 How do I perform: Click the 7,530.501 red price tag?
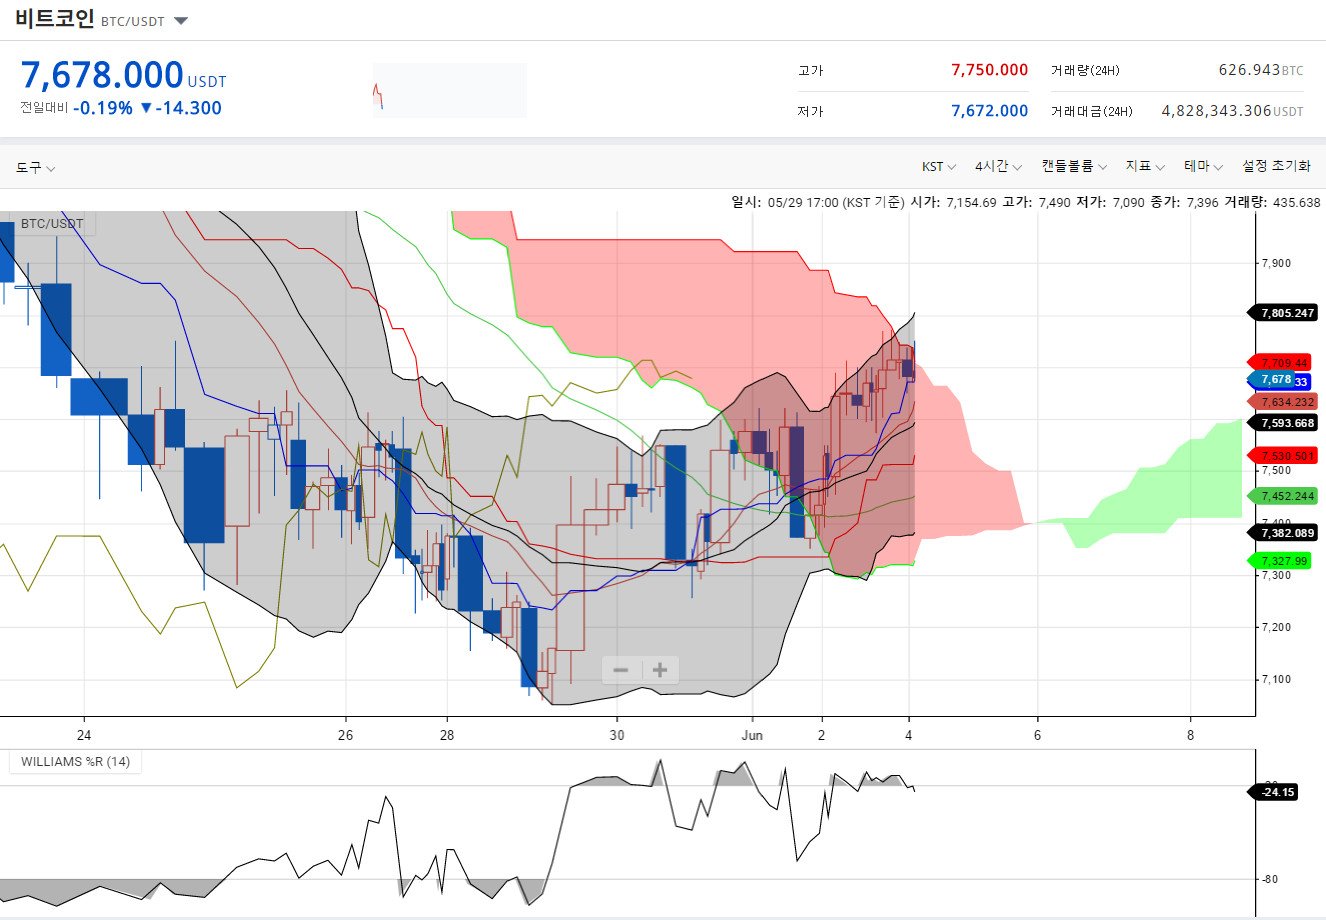click(x=1284, y=456)
